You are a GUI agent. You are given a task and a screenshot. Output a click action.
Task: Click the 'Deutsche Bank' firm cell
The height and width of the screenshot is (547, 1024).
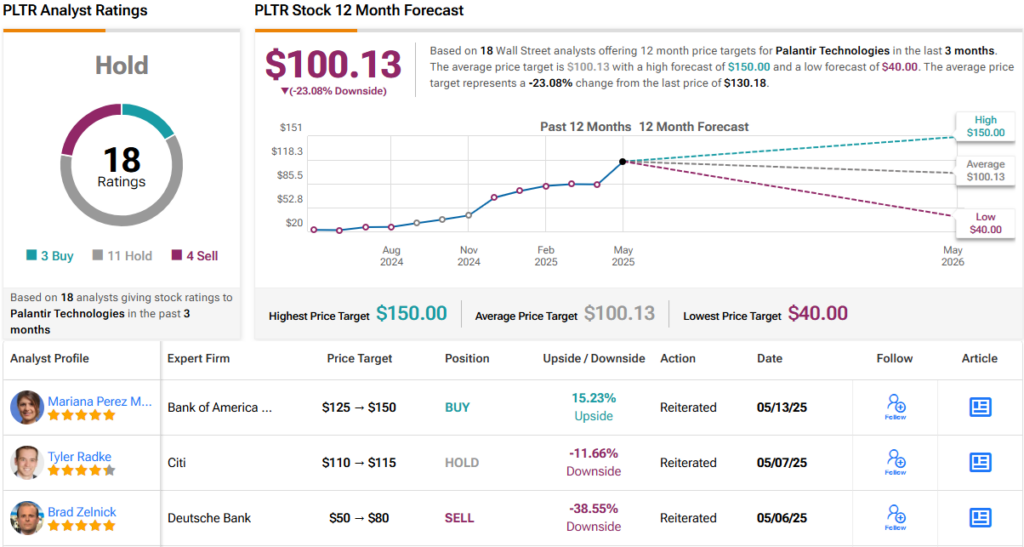(x=209, y=518)
